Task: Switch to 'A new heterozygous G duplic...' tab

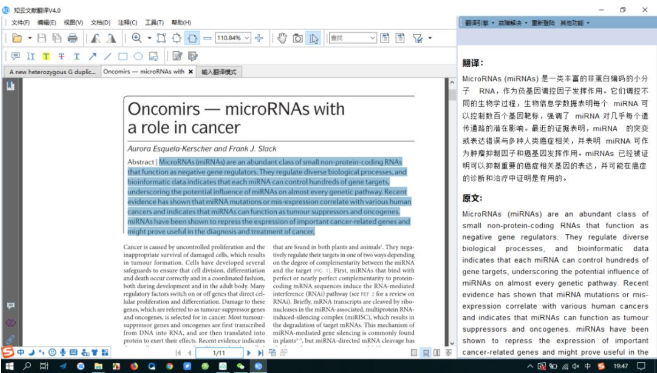Action: 52,72
